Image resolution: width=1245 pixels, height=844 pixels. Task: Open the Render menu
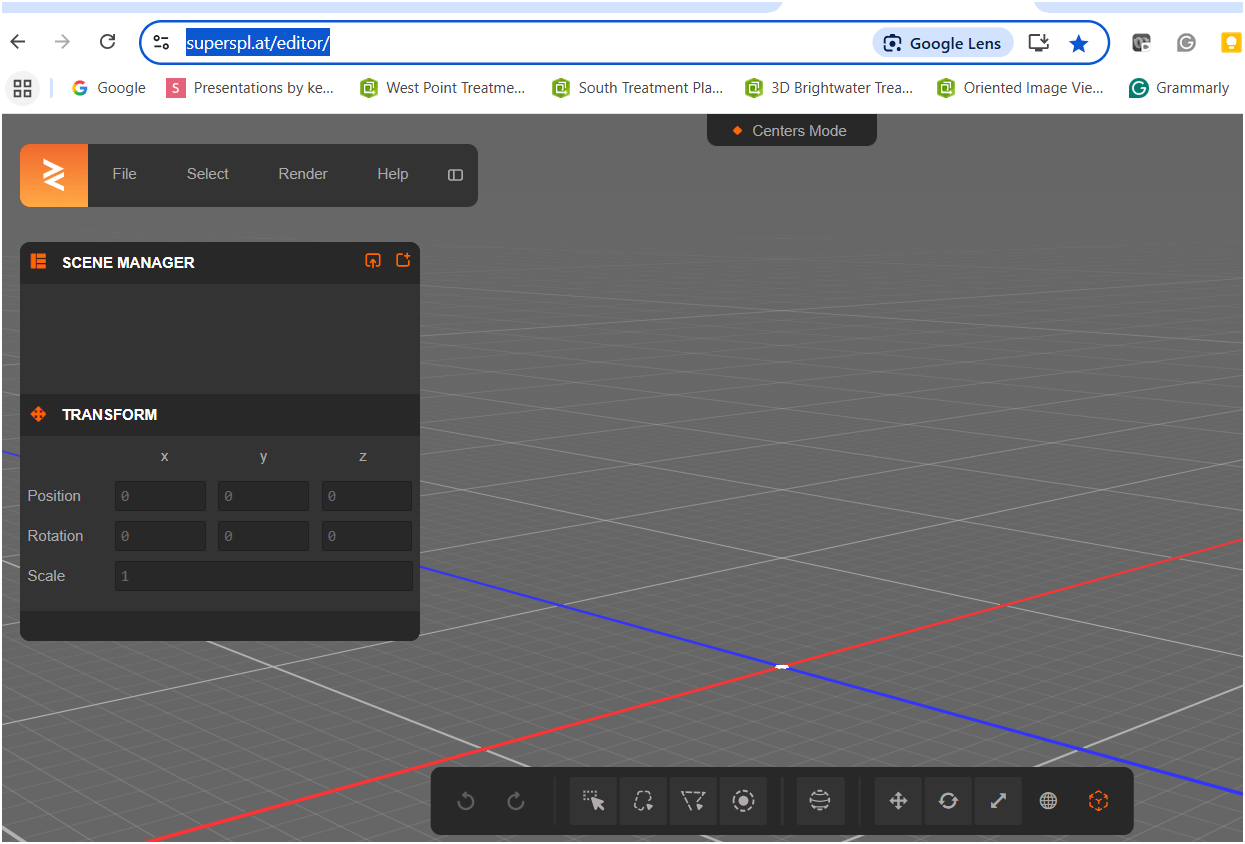[x=303, y=174]
